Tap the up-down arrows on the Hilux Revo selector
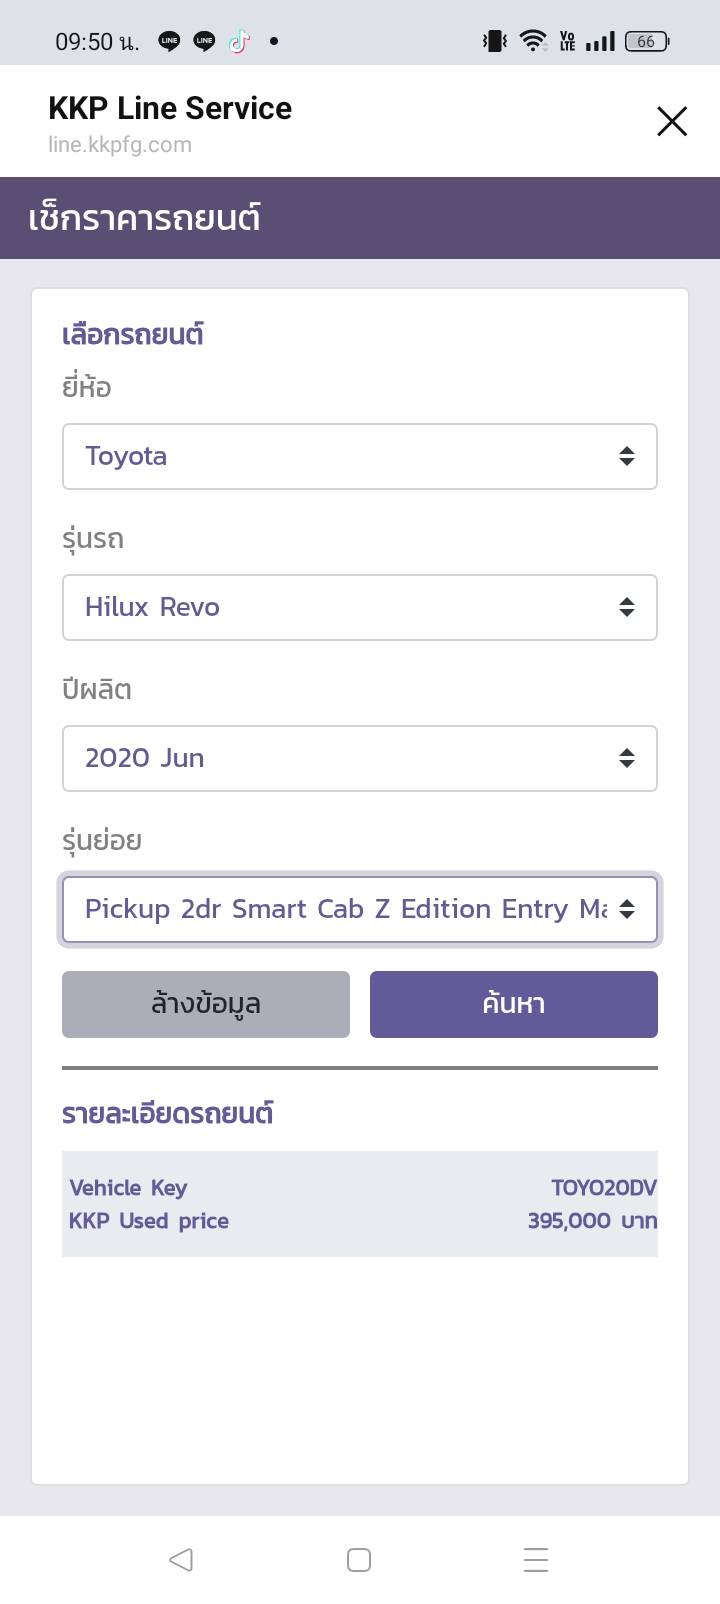 [627, 607]
